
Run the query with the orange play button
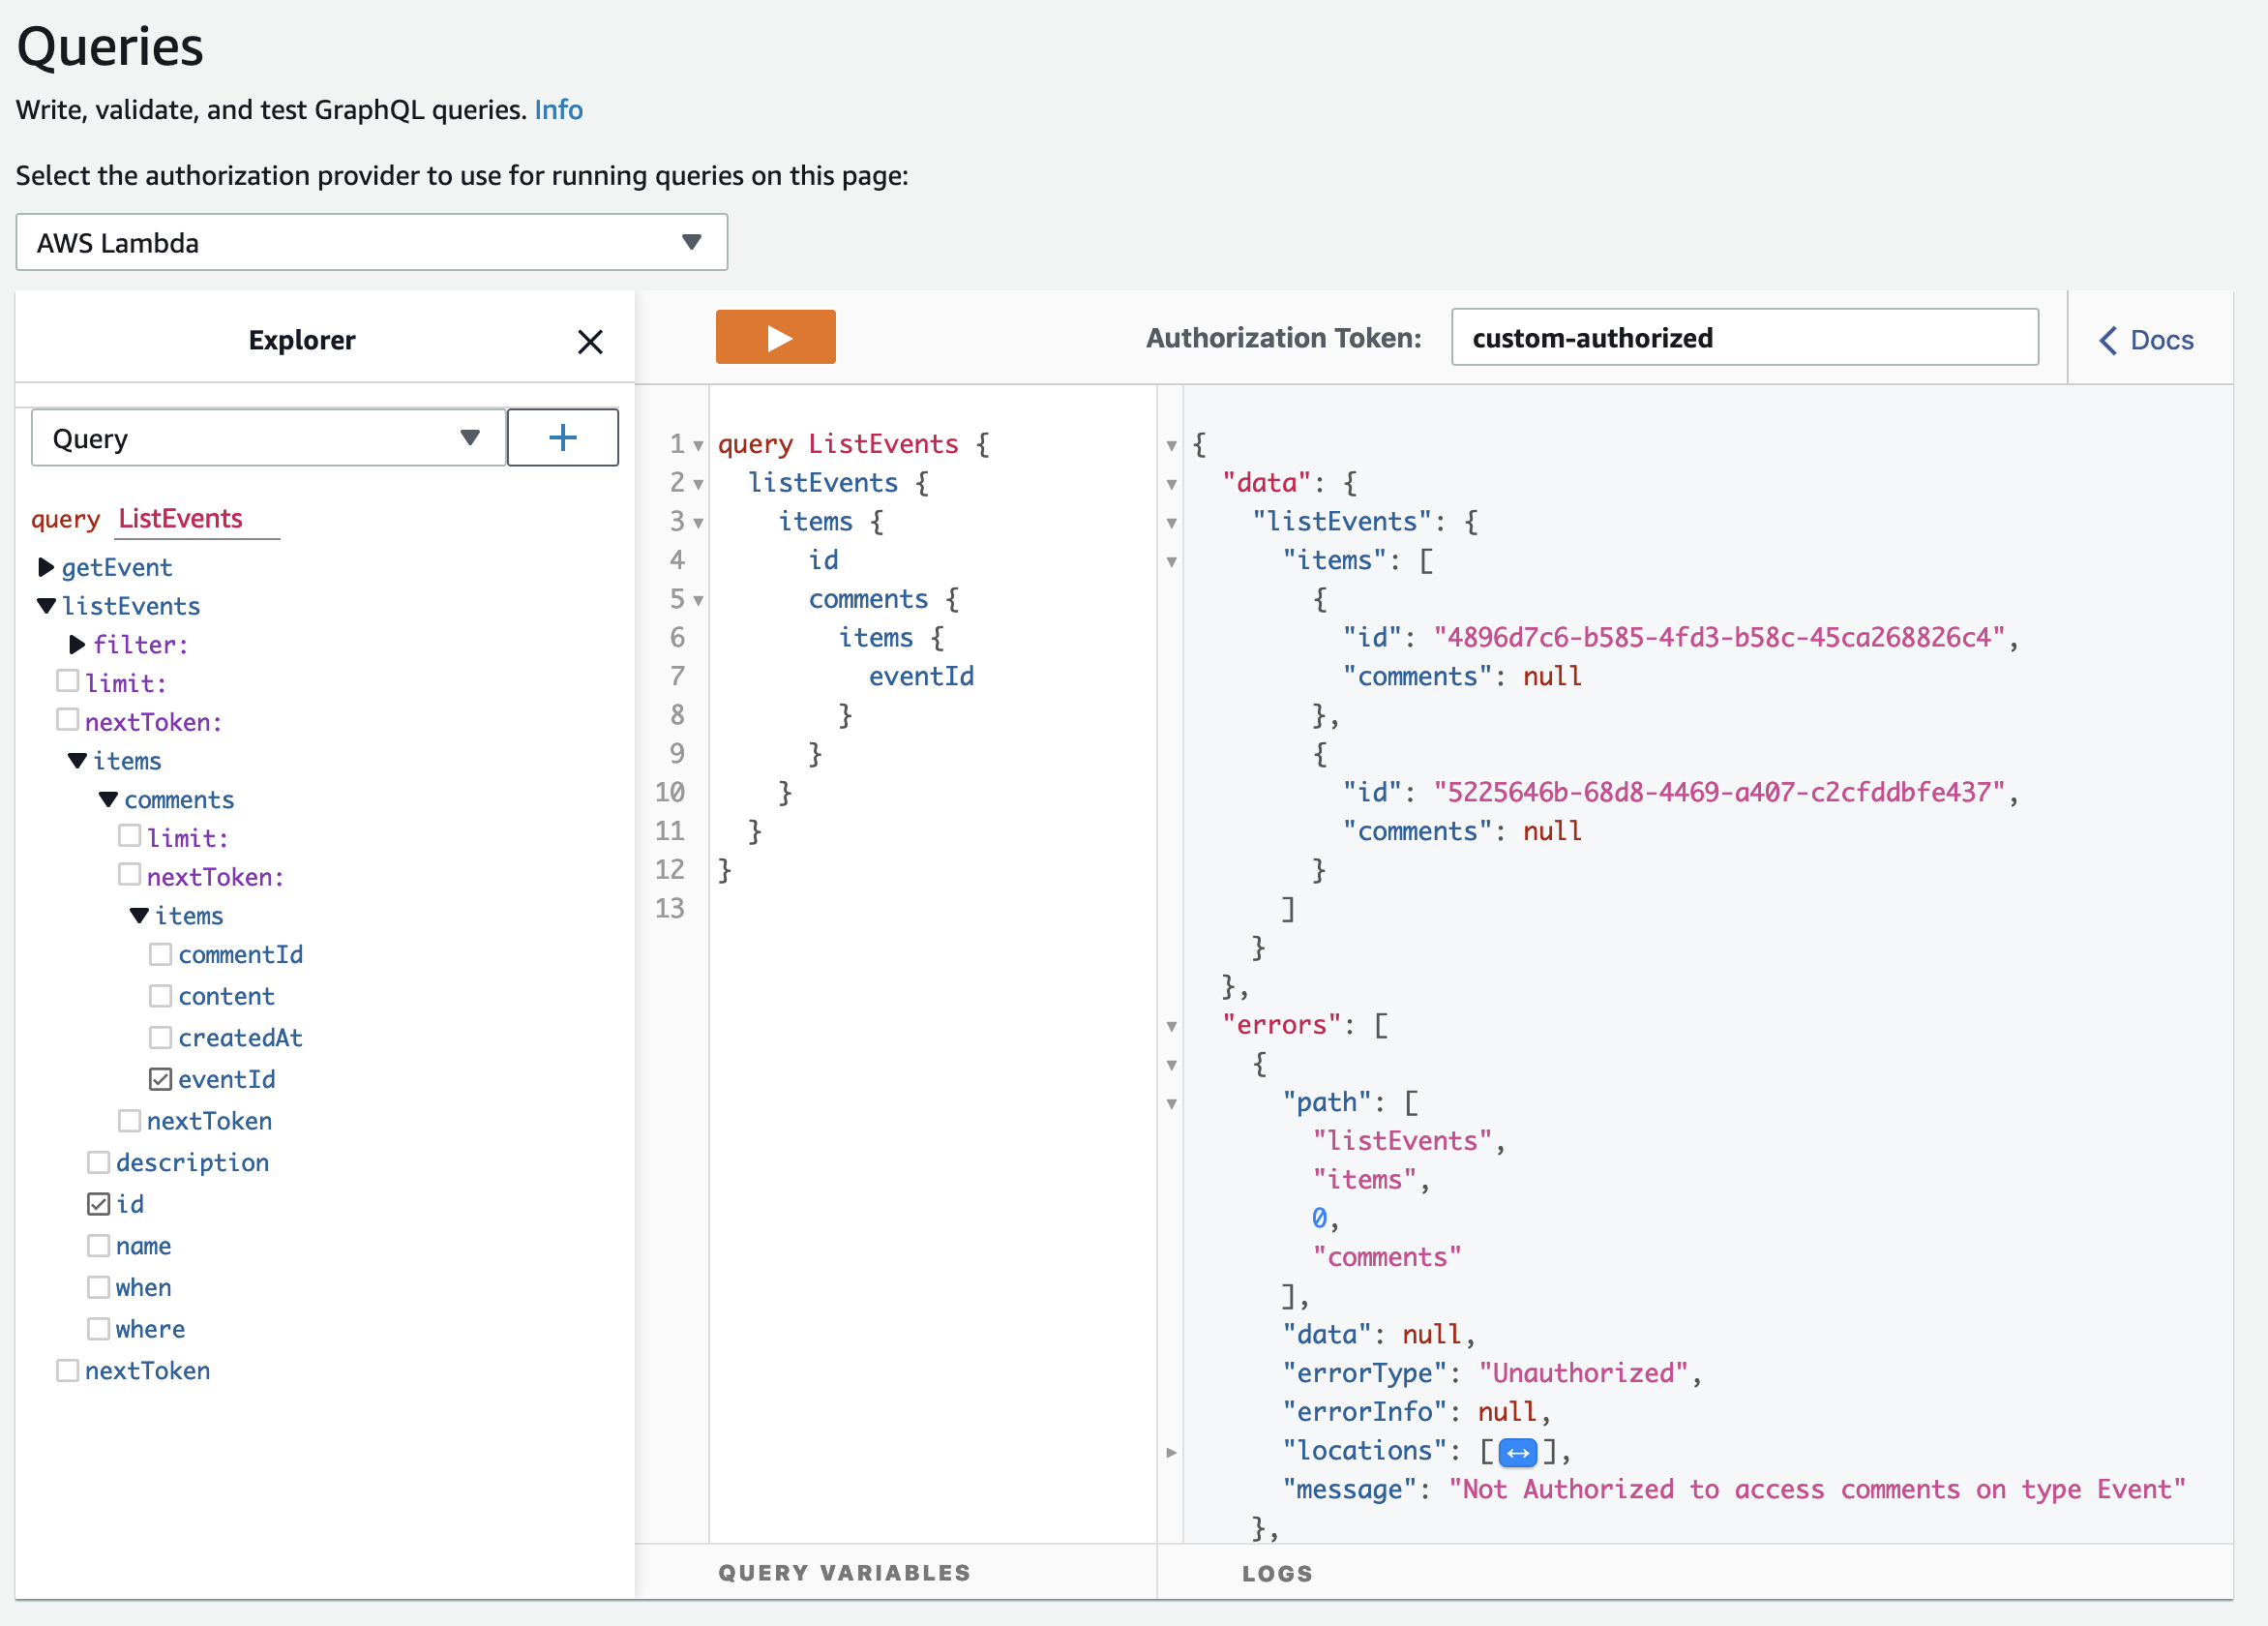click(775, 338)
